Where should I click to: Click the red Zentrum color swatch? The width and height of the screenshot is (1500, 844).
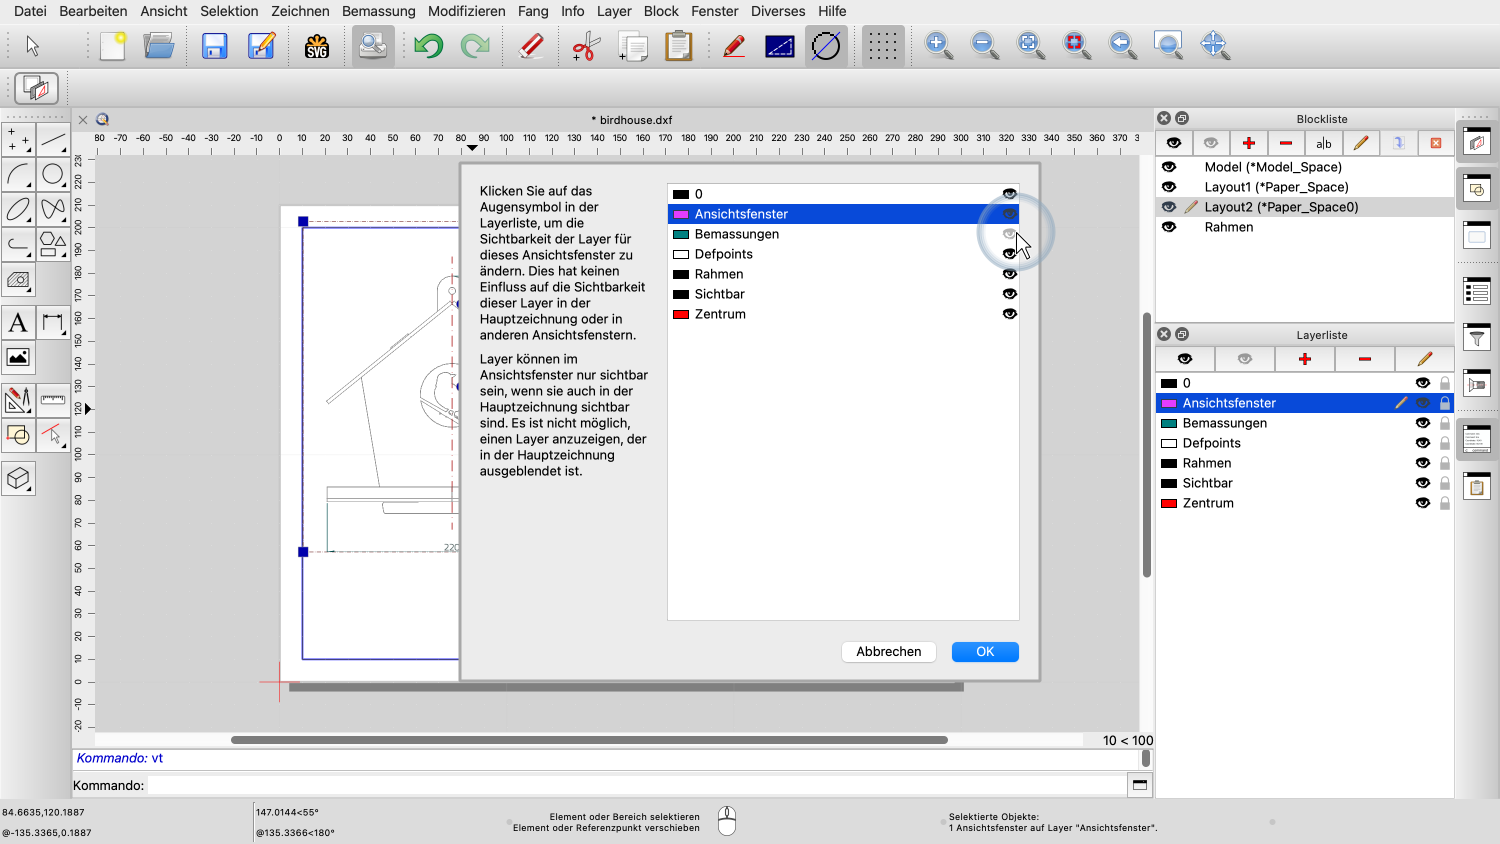coord(1170,503)
